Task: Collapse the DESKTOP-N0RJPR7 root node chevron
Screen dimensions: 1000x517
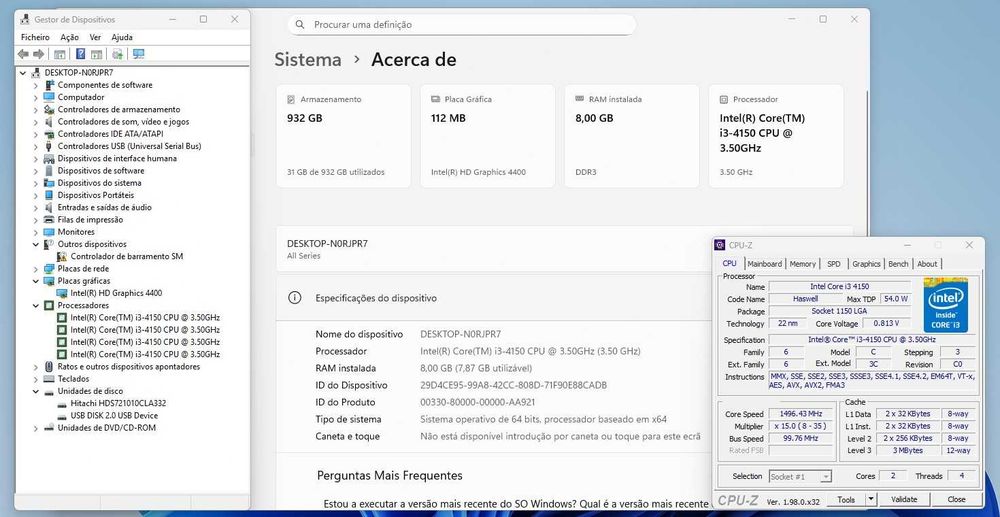Action: (x=24, y=73)
